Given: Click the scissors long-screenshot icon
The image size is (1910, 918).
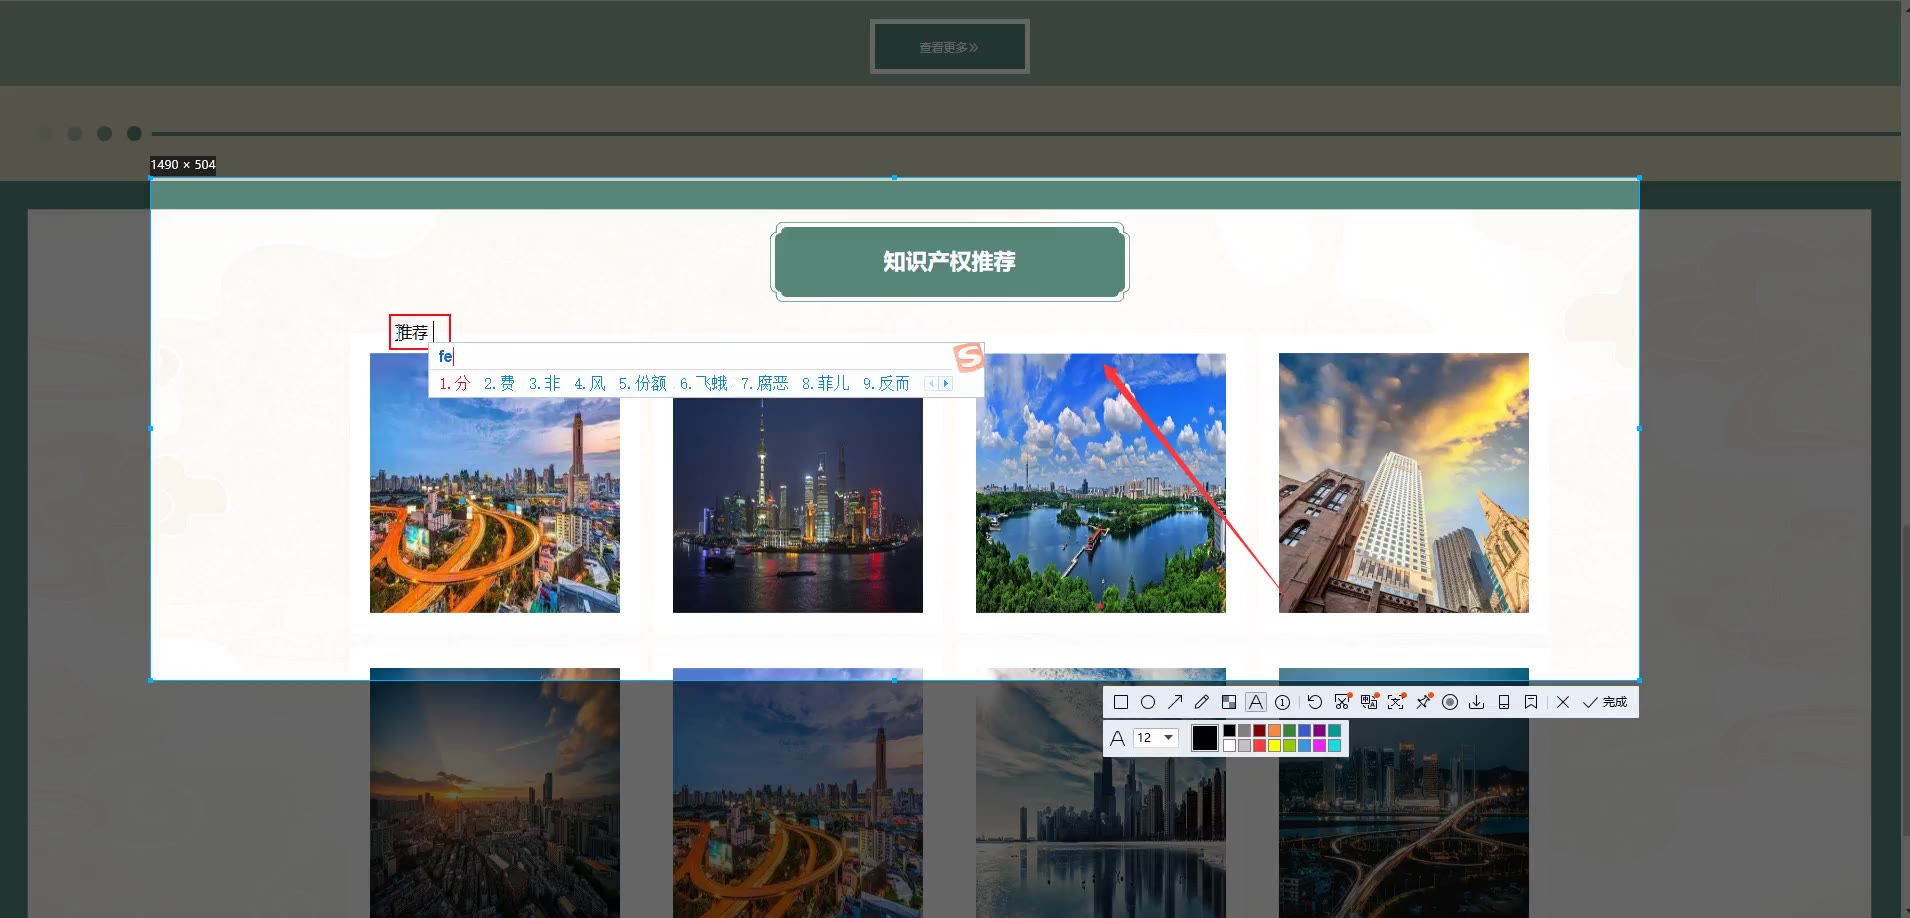Looking at the screenshot, I should (x=1343, y=702).
